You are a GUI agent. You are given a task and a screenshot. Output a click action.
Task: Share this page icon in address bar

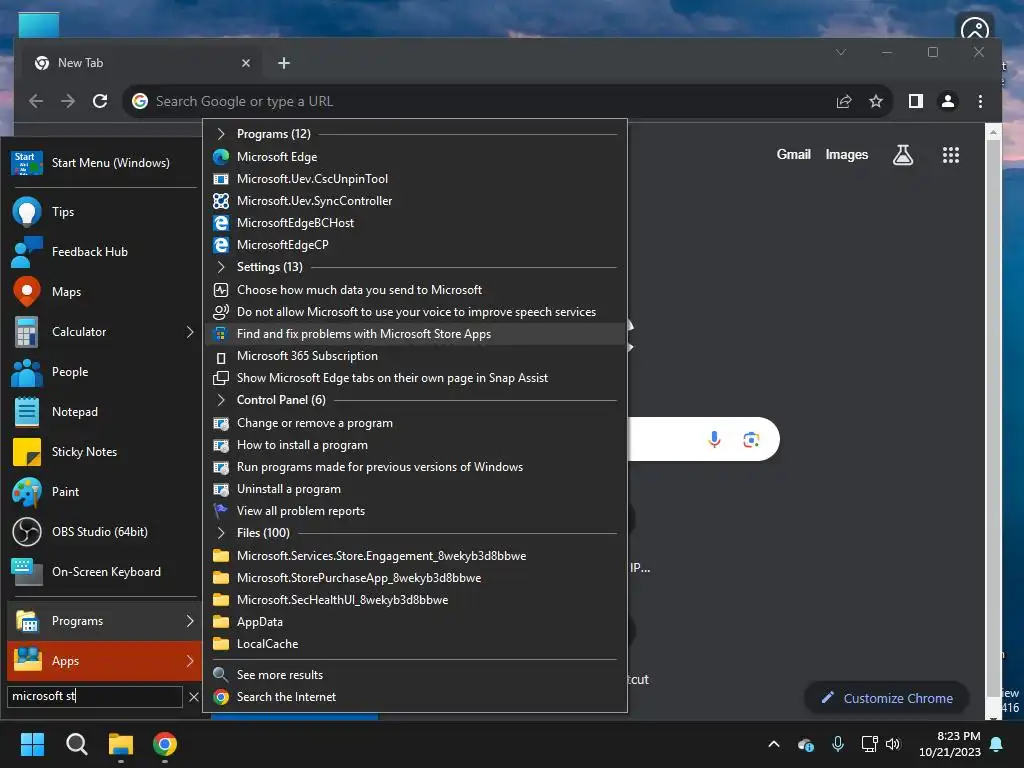tap(844, 101)
